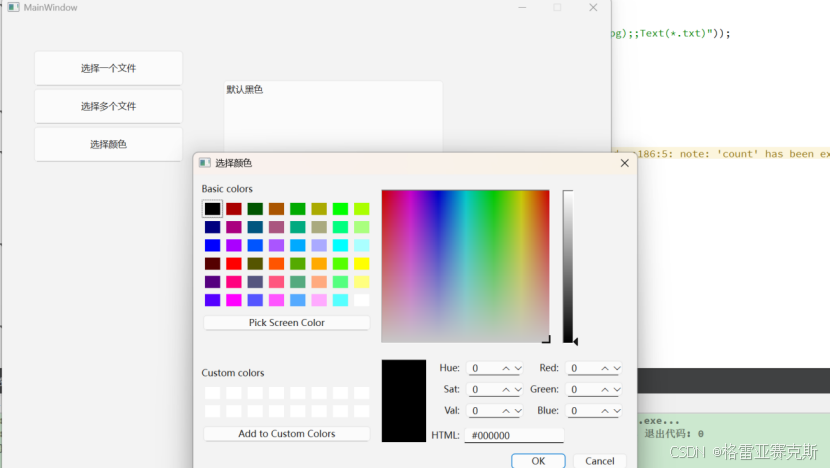
Task: Select last custom color slot in second row
Action: coord(362,411)
